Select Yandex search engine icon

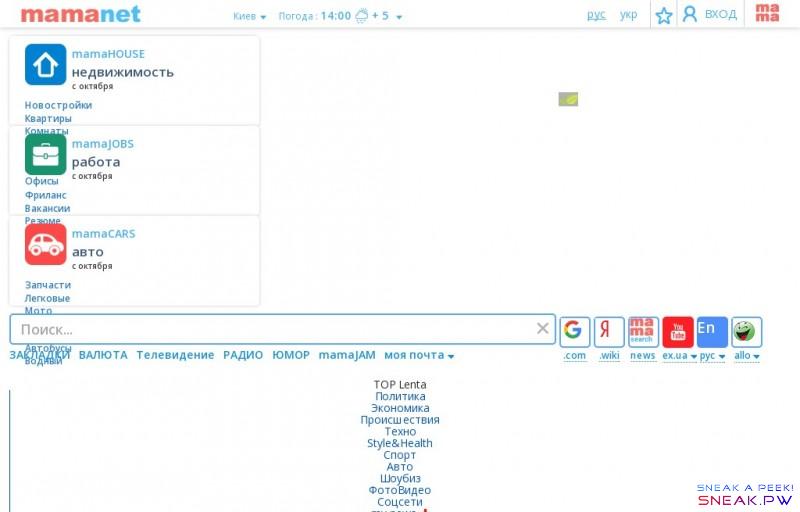click(609, 331)
